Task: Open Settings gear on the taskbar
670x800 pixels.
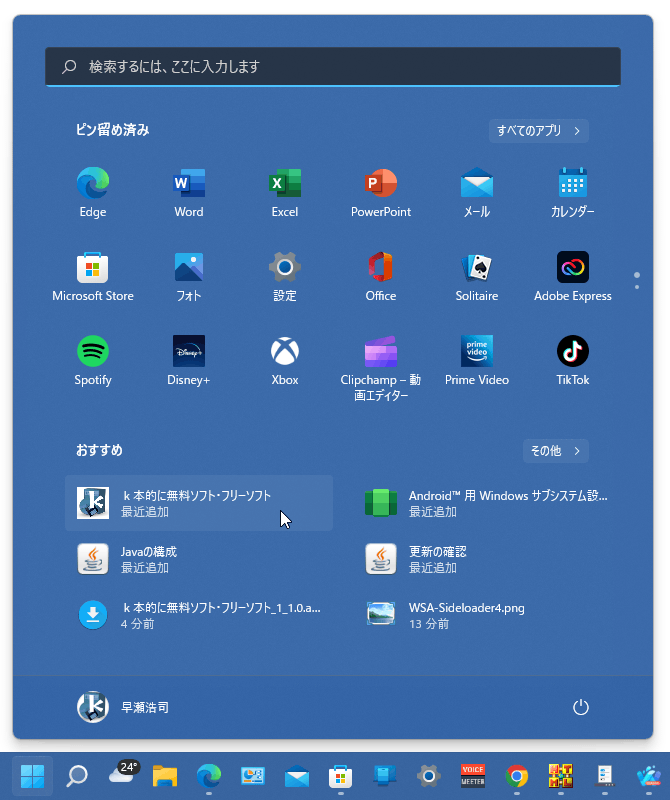Action: (x=429, y=776)
